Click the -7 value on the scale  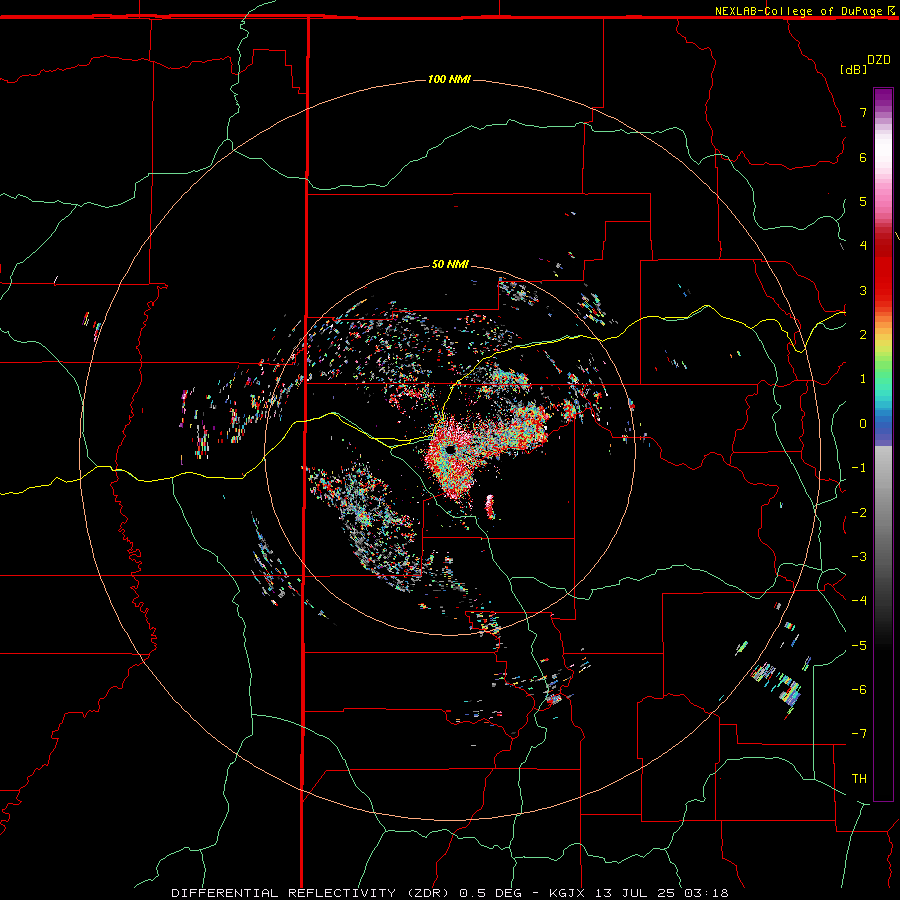tap(859, 734)
